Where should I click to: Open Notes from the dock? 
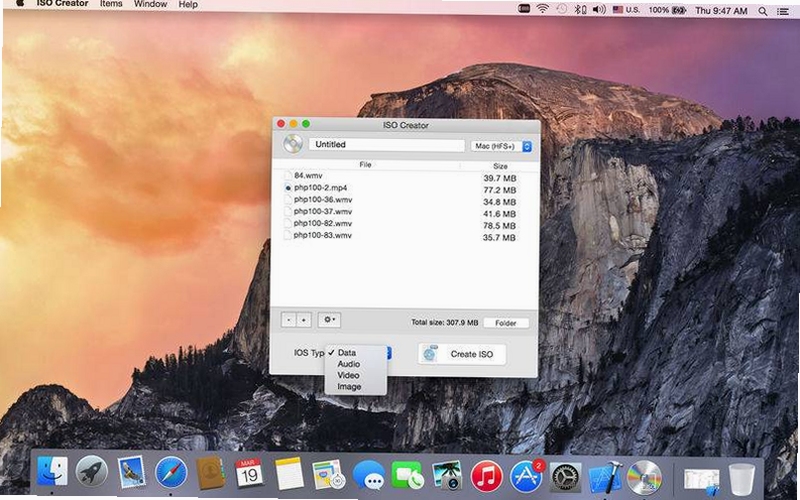coord(289,473)
